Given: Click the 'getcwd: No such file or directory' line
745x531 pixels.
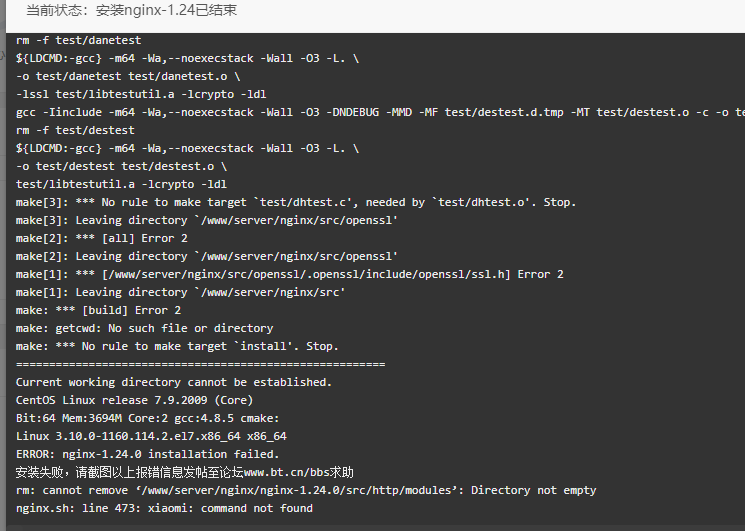Looking at the screenshot, I should click(x=144, y=329).
